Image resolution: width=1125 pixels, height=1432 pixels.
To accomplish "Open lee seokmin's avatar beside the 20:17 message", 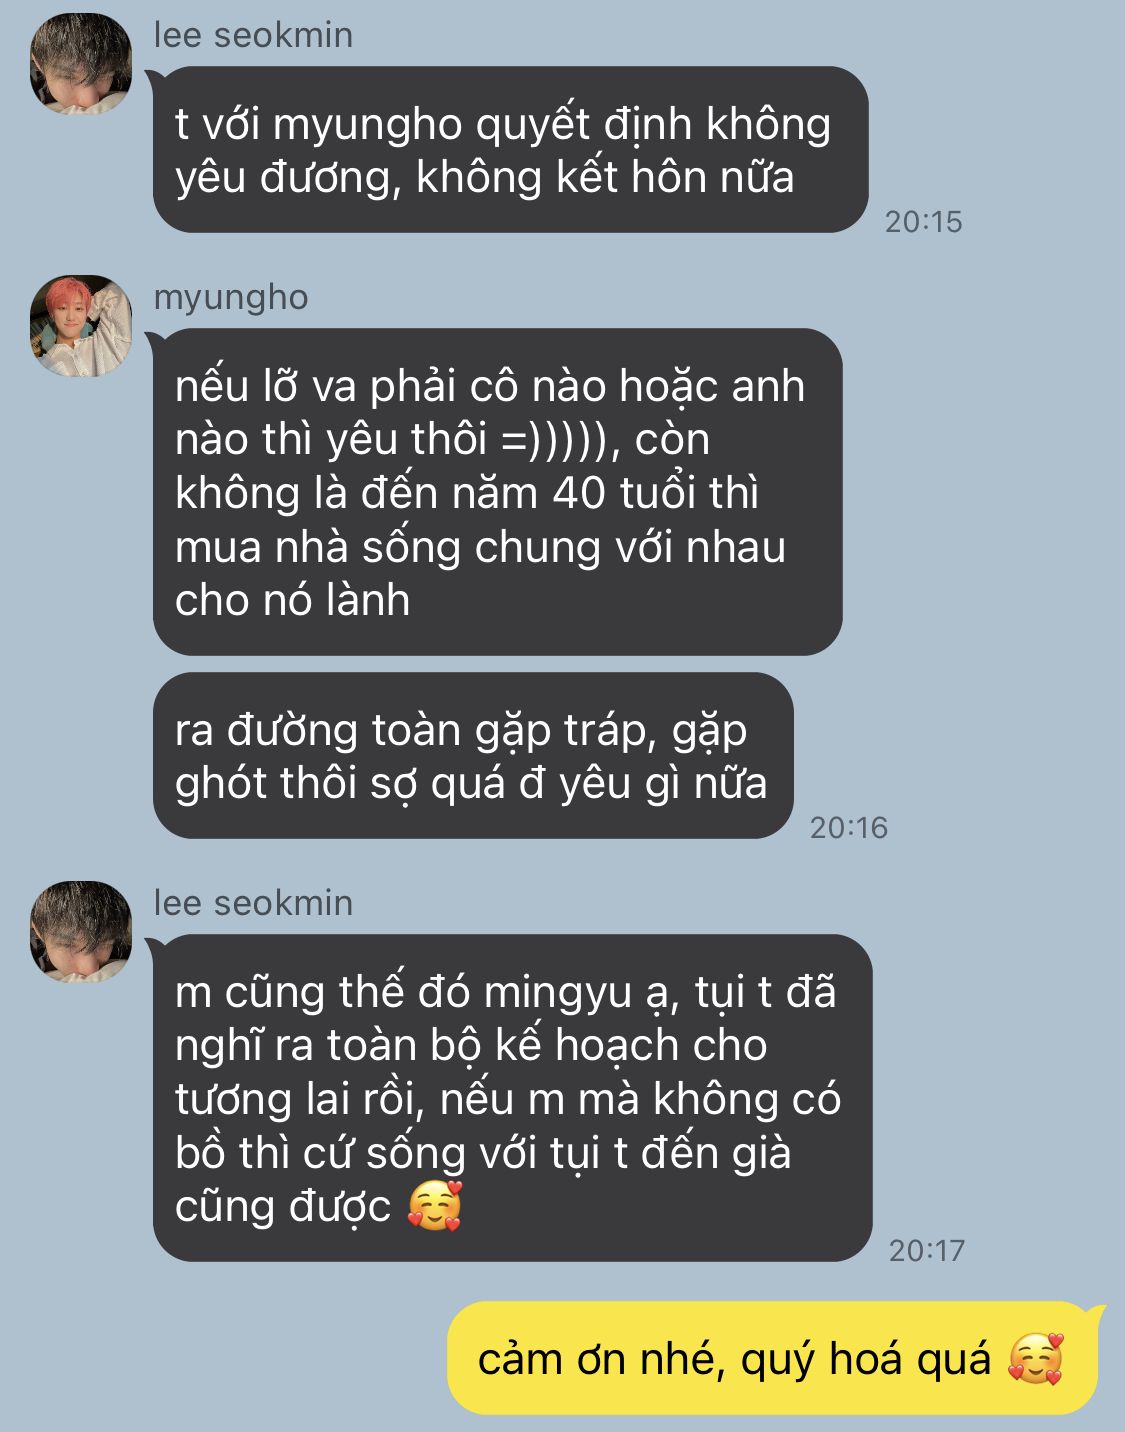I will (81, 932).
